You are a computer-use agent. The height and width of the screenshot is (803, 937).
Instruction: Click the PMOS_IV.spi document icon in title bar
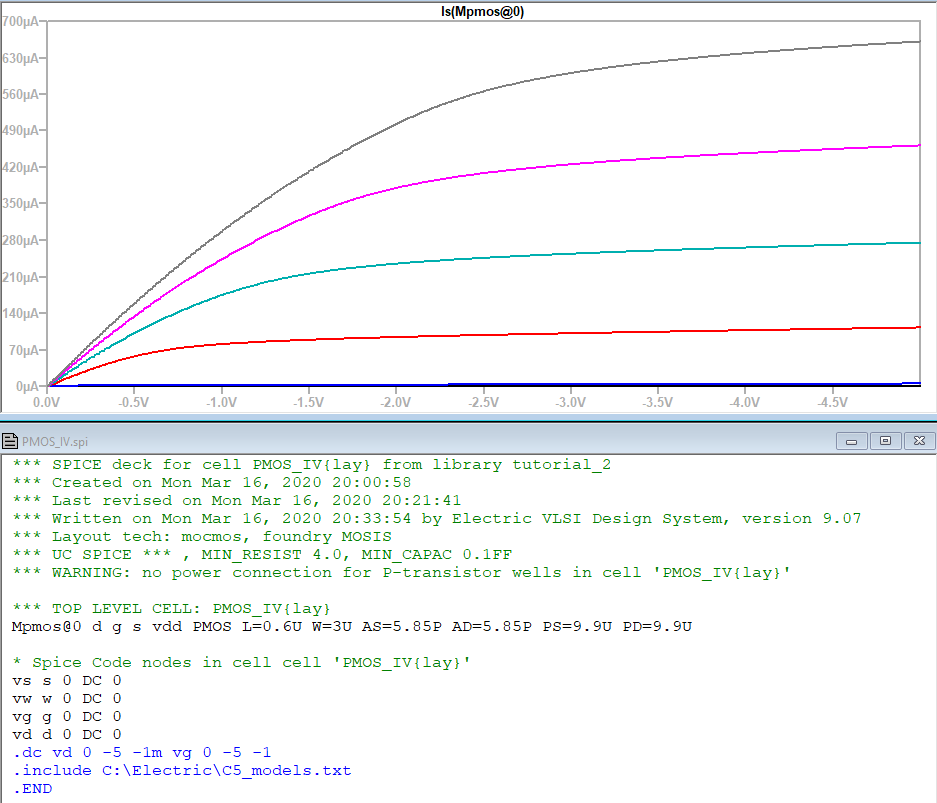tap(10, 440)
